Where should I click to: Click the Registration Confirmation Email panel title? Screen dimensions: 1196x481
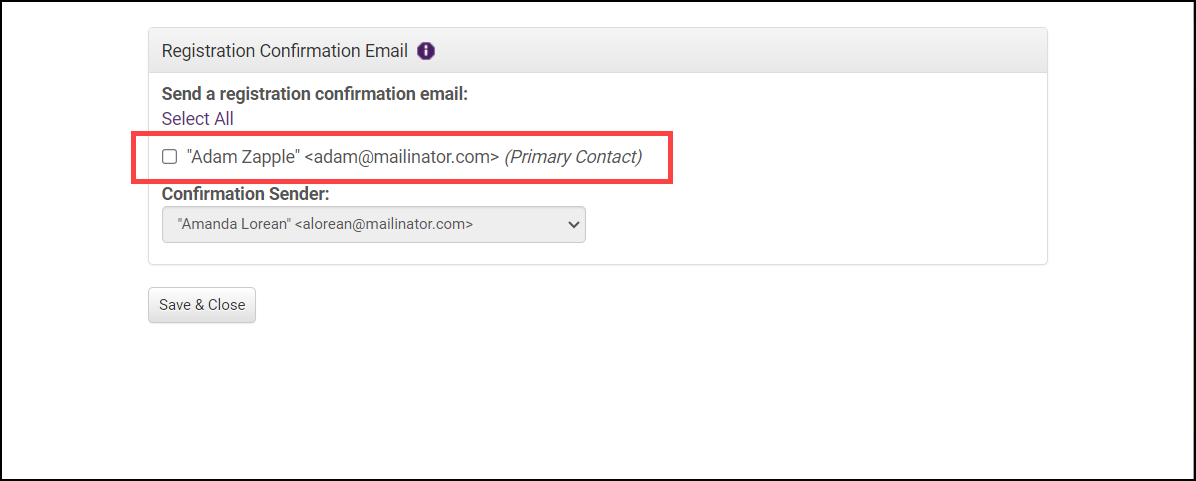[284, 51]
